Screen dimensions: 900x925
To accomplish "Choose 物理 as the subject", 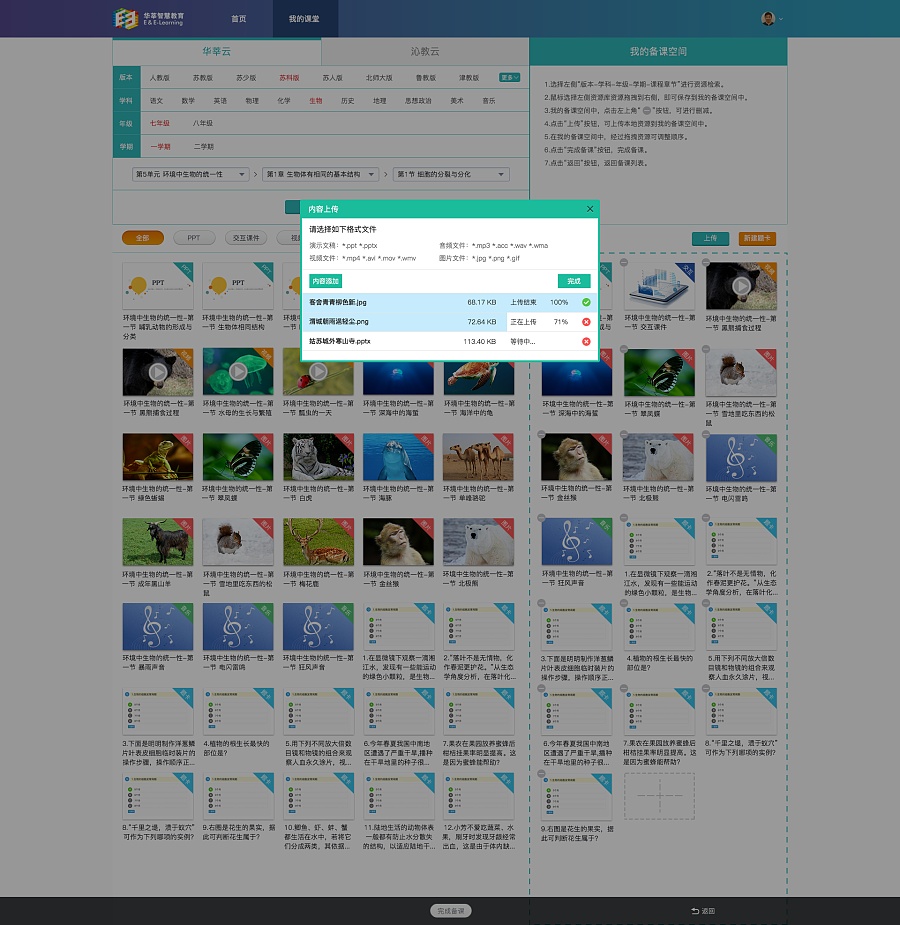I will [252, 101].
